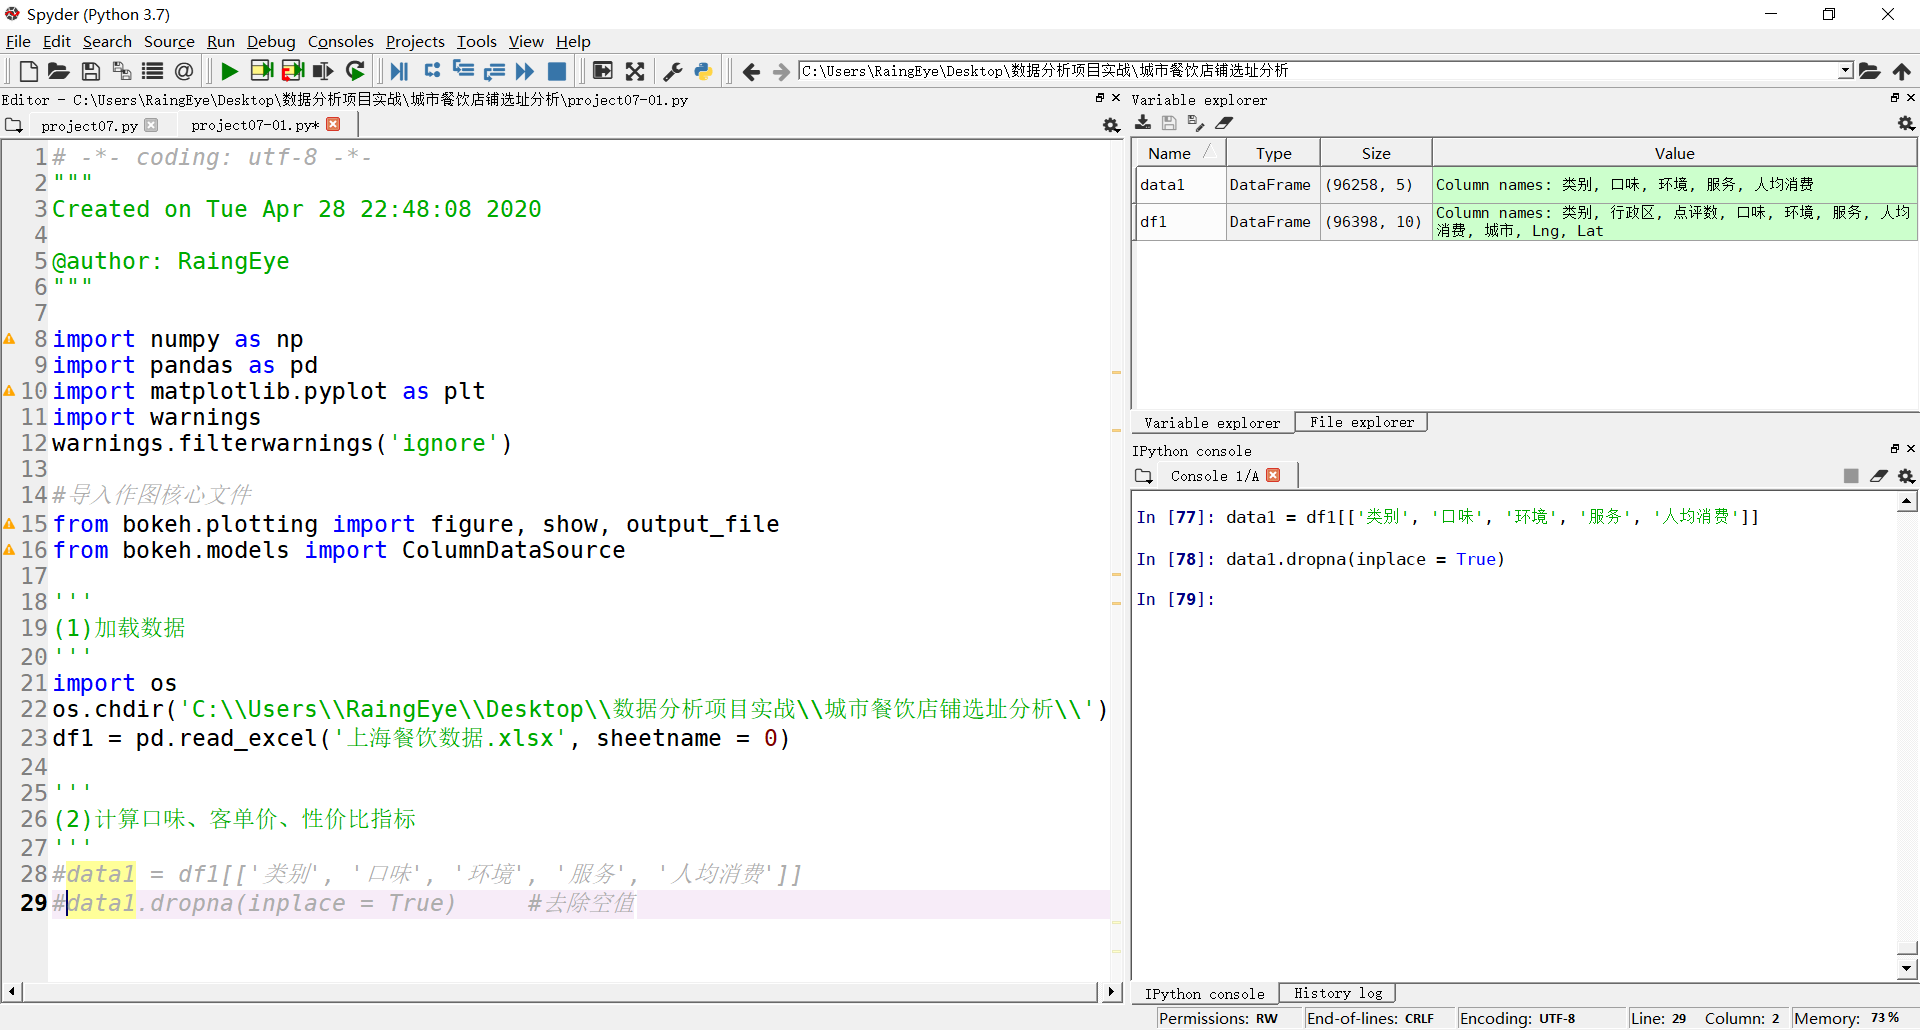Select the Console 1/A tab
Viewport: 1920px width, 1030px height.
(1214, 476)
